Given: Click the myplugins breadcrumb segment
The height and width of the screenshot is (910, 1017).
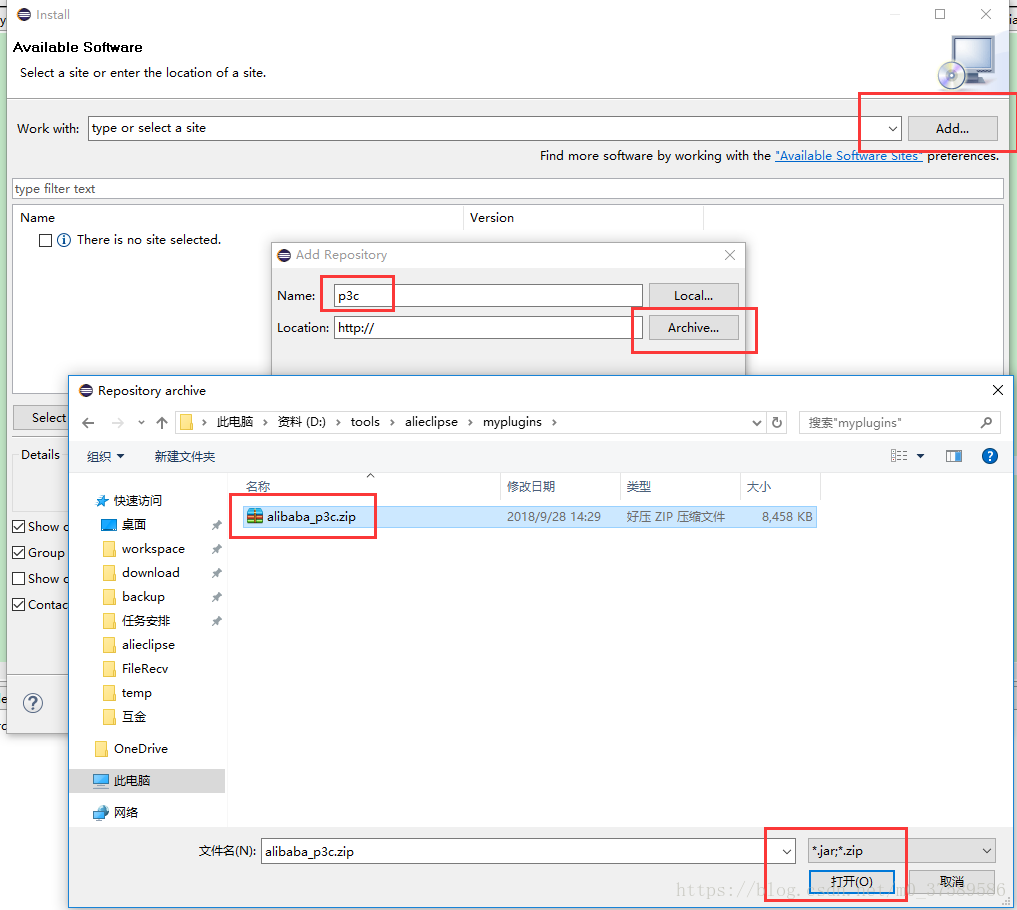Looking at the screenshot, I should point(512,422).
